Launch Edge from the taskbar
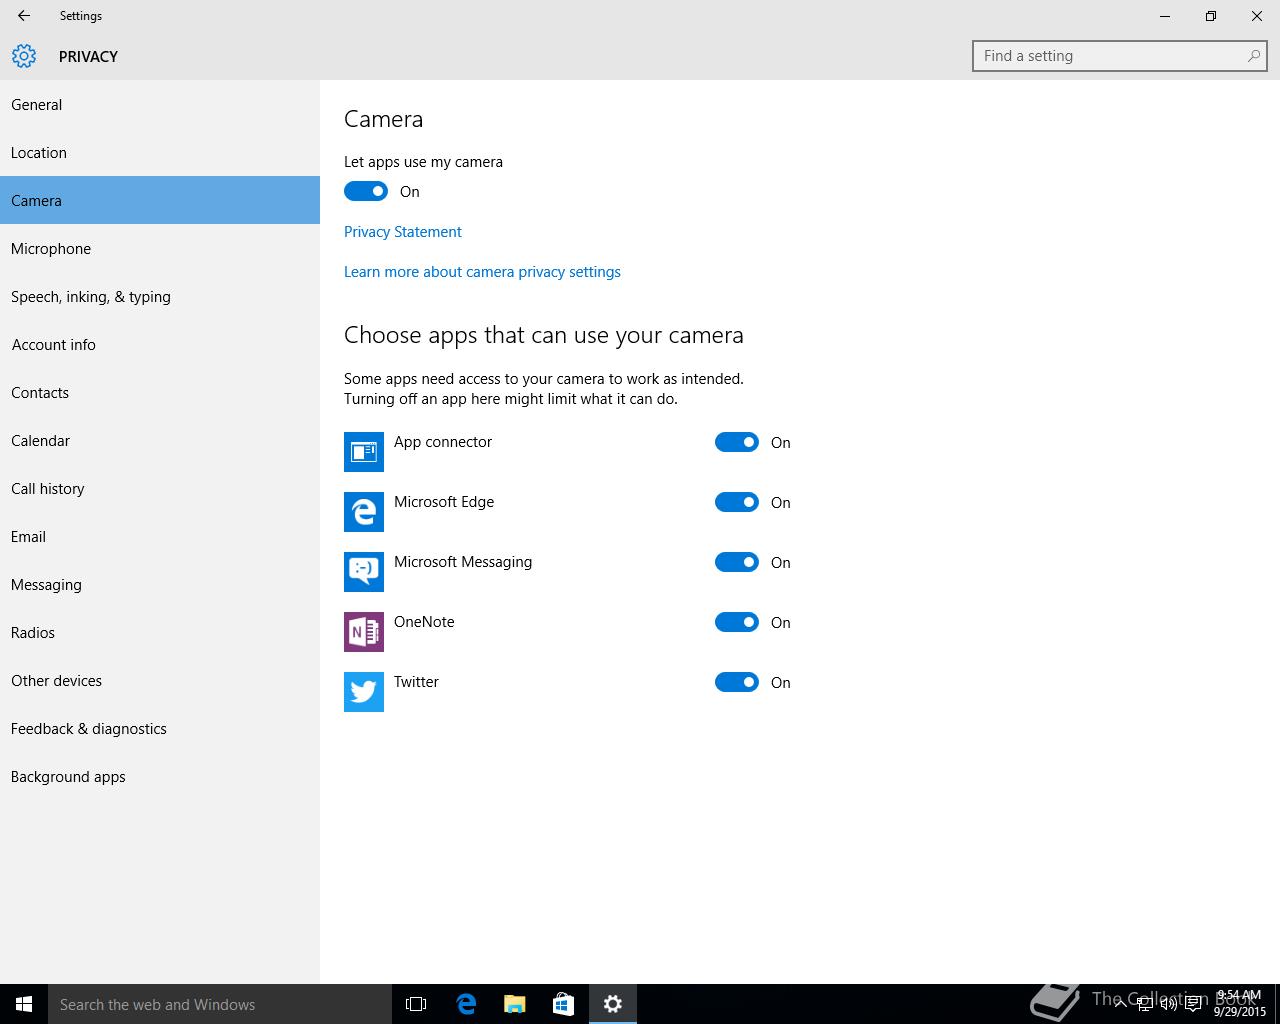The width and height of the screenshot is (1280, 1024). [x=466, y=1004]
